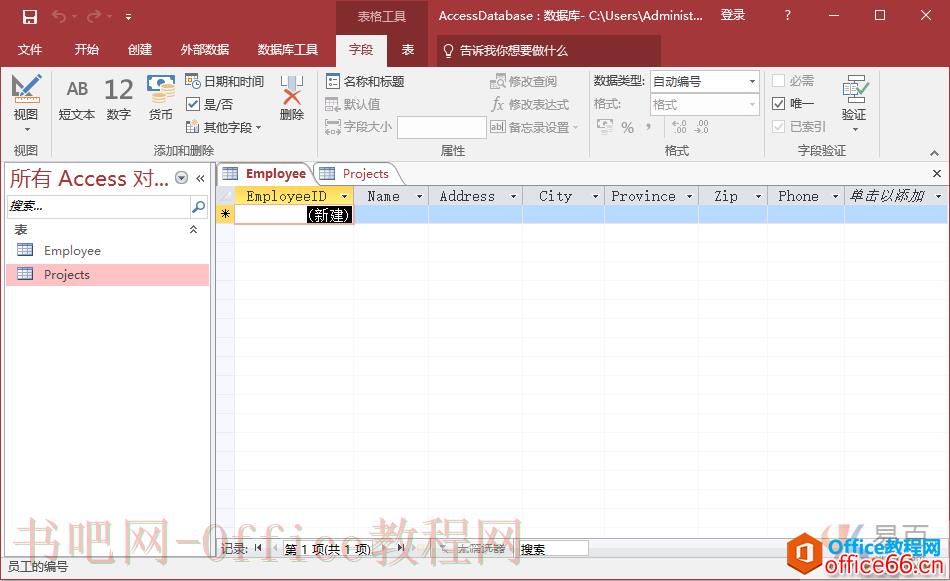Click the Address column header

[x=475, y=196]
